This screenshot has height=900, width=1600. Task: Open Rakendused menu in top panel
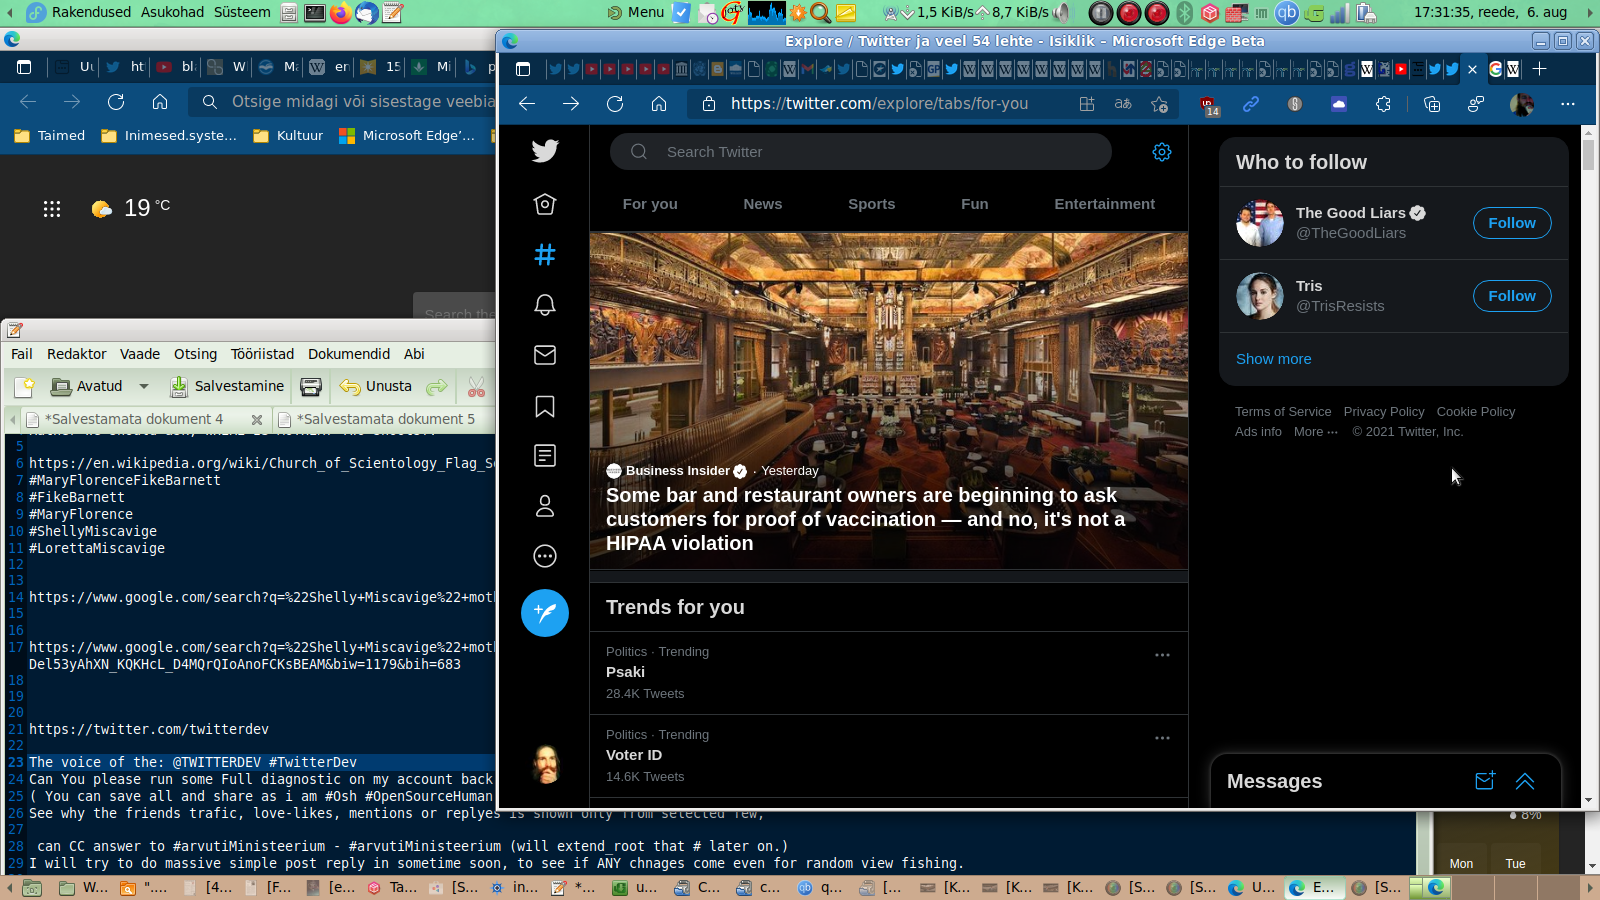(91, 12)
